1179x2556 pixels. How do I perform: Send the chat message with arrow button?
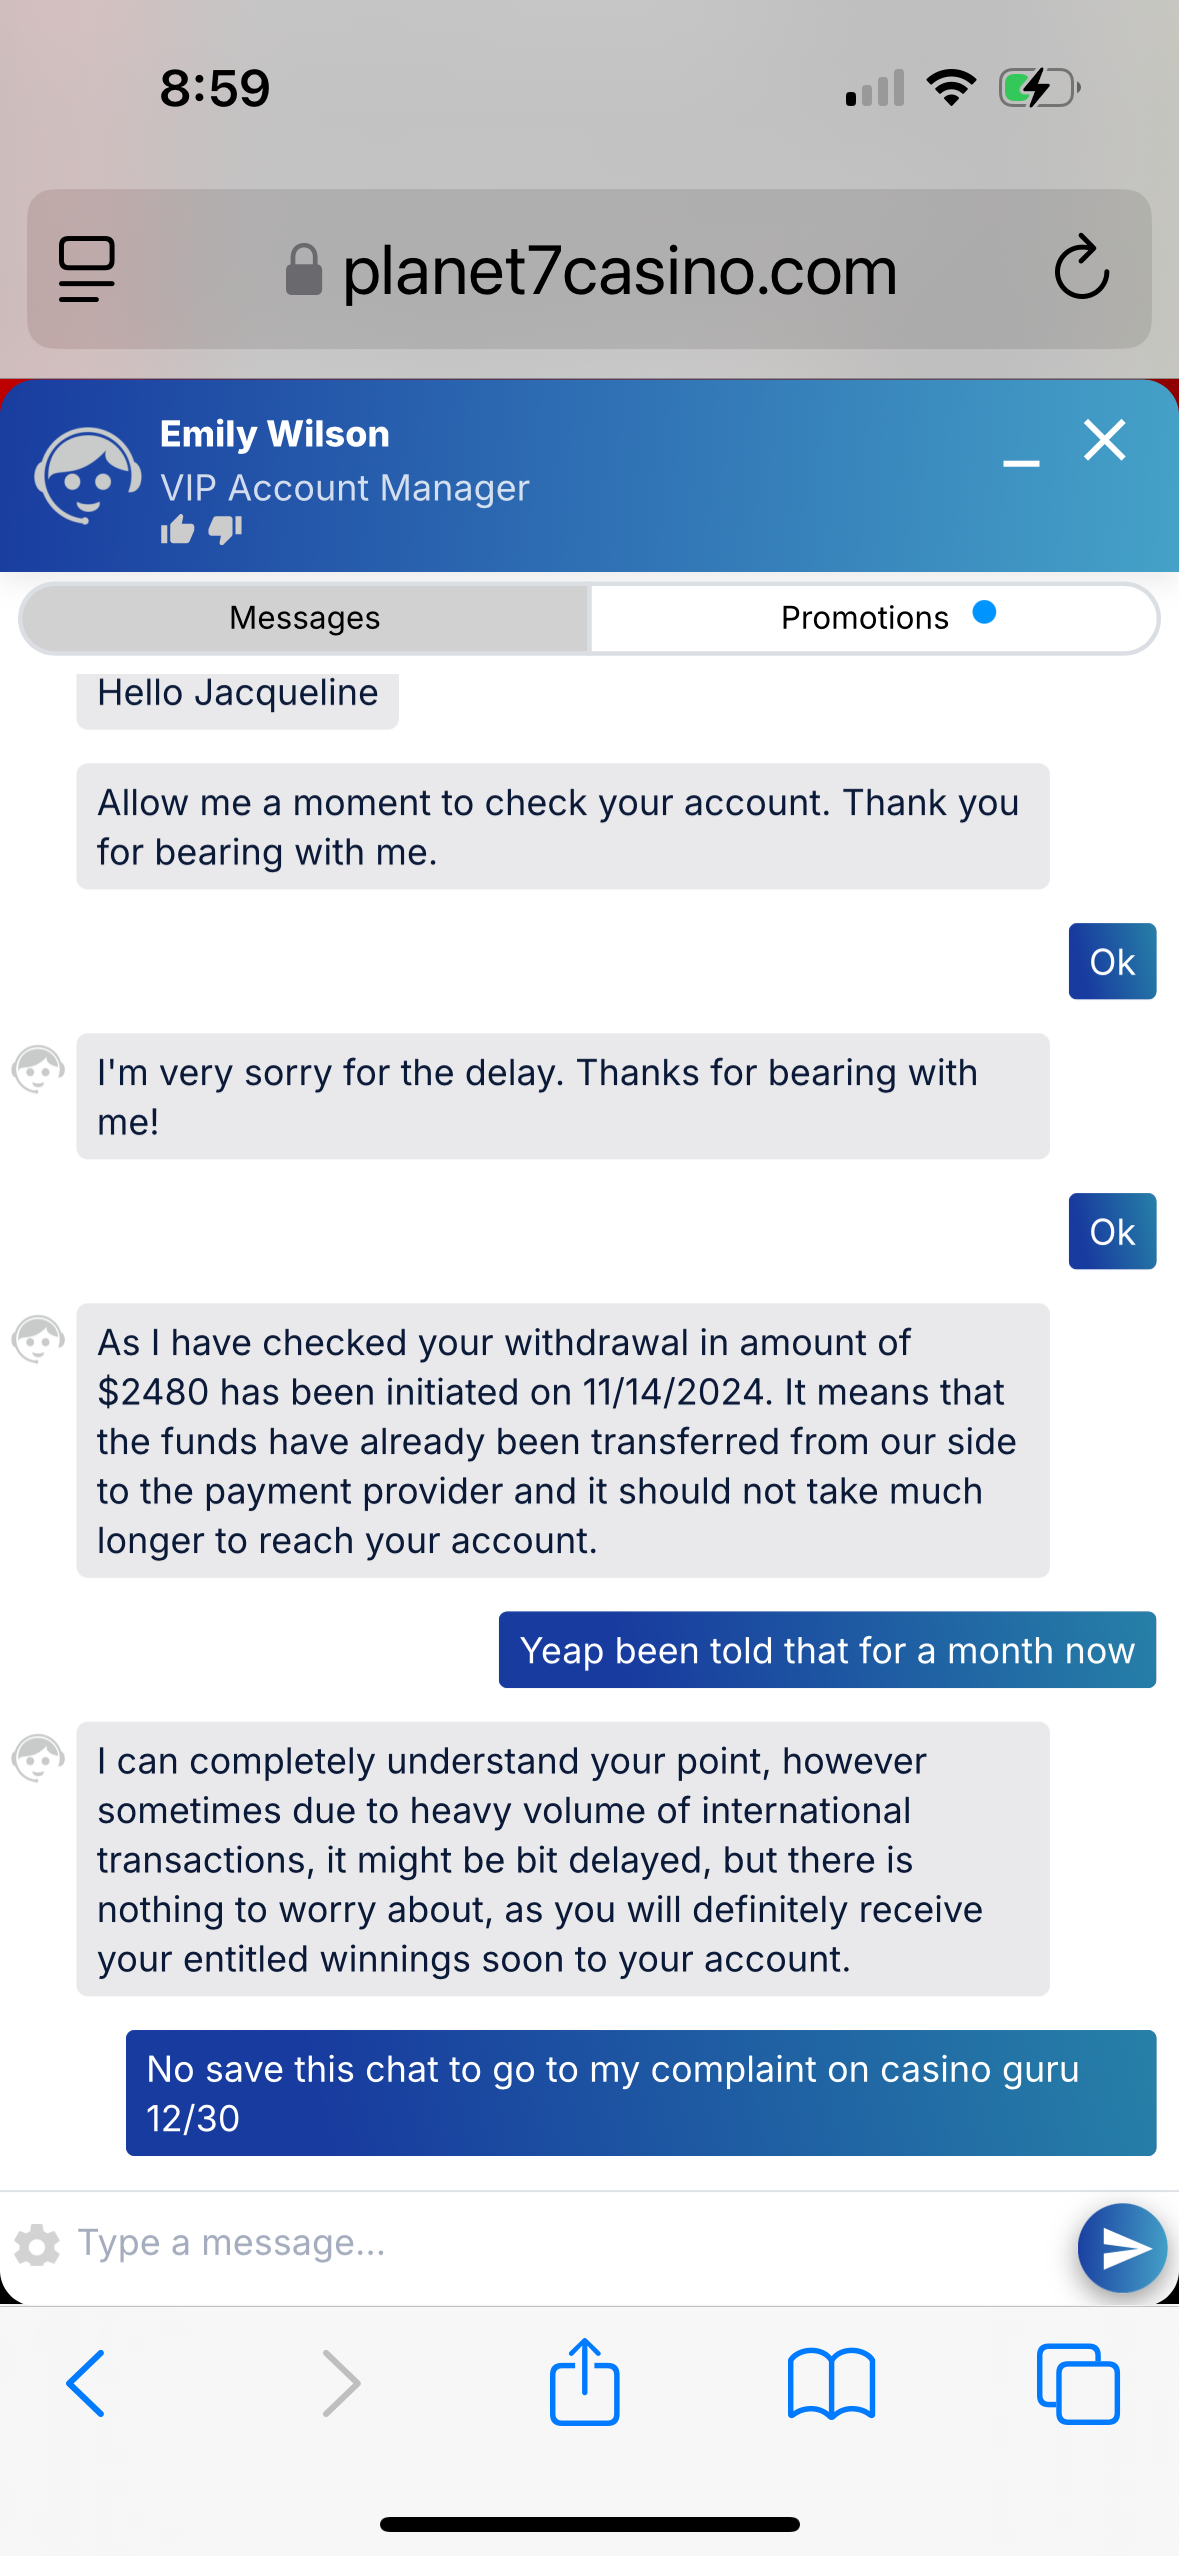[1122, 2248]
